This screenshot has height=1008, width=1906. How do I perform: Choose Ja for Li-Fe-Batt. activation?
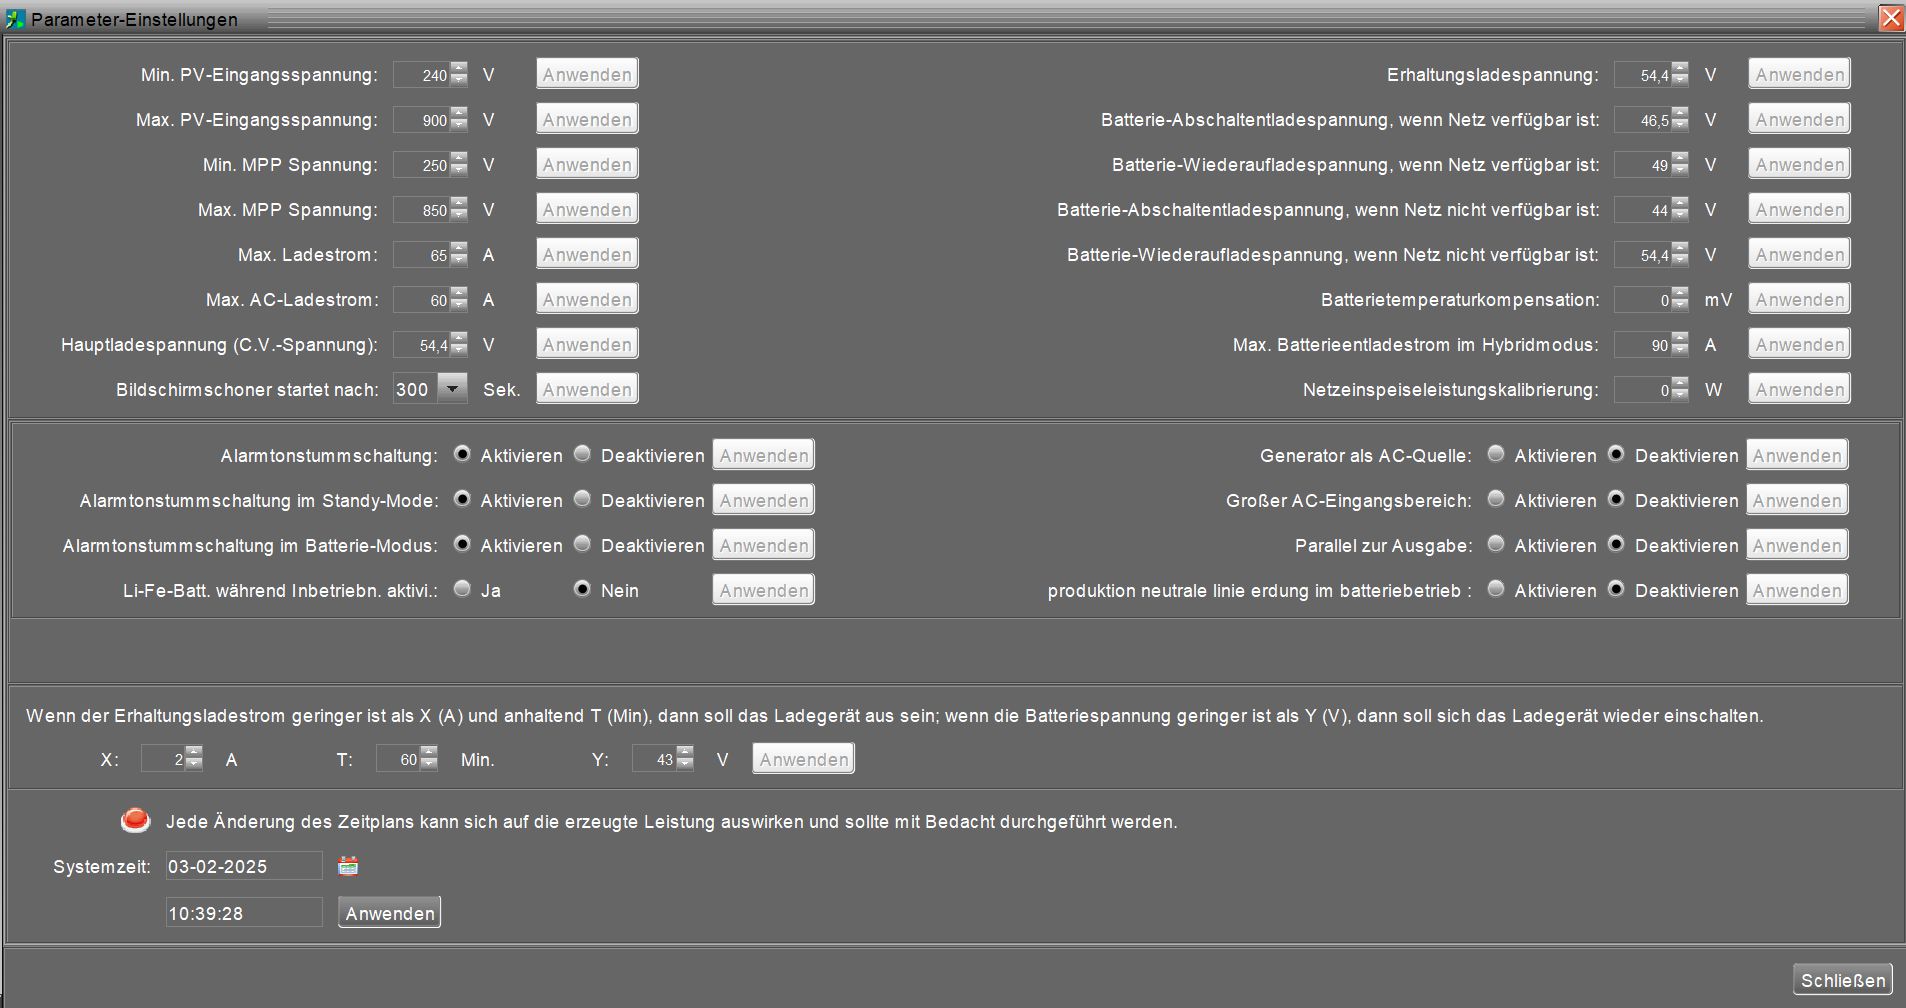pyautogui.click(x=462, y=589)
